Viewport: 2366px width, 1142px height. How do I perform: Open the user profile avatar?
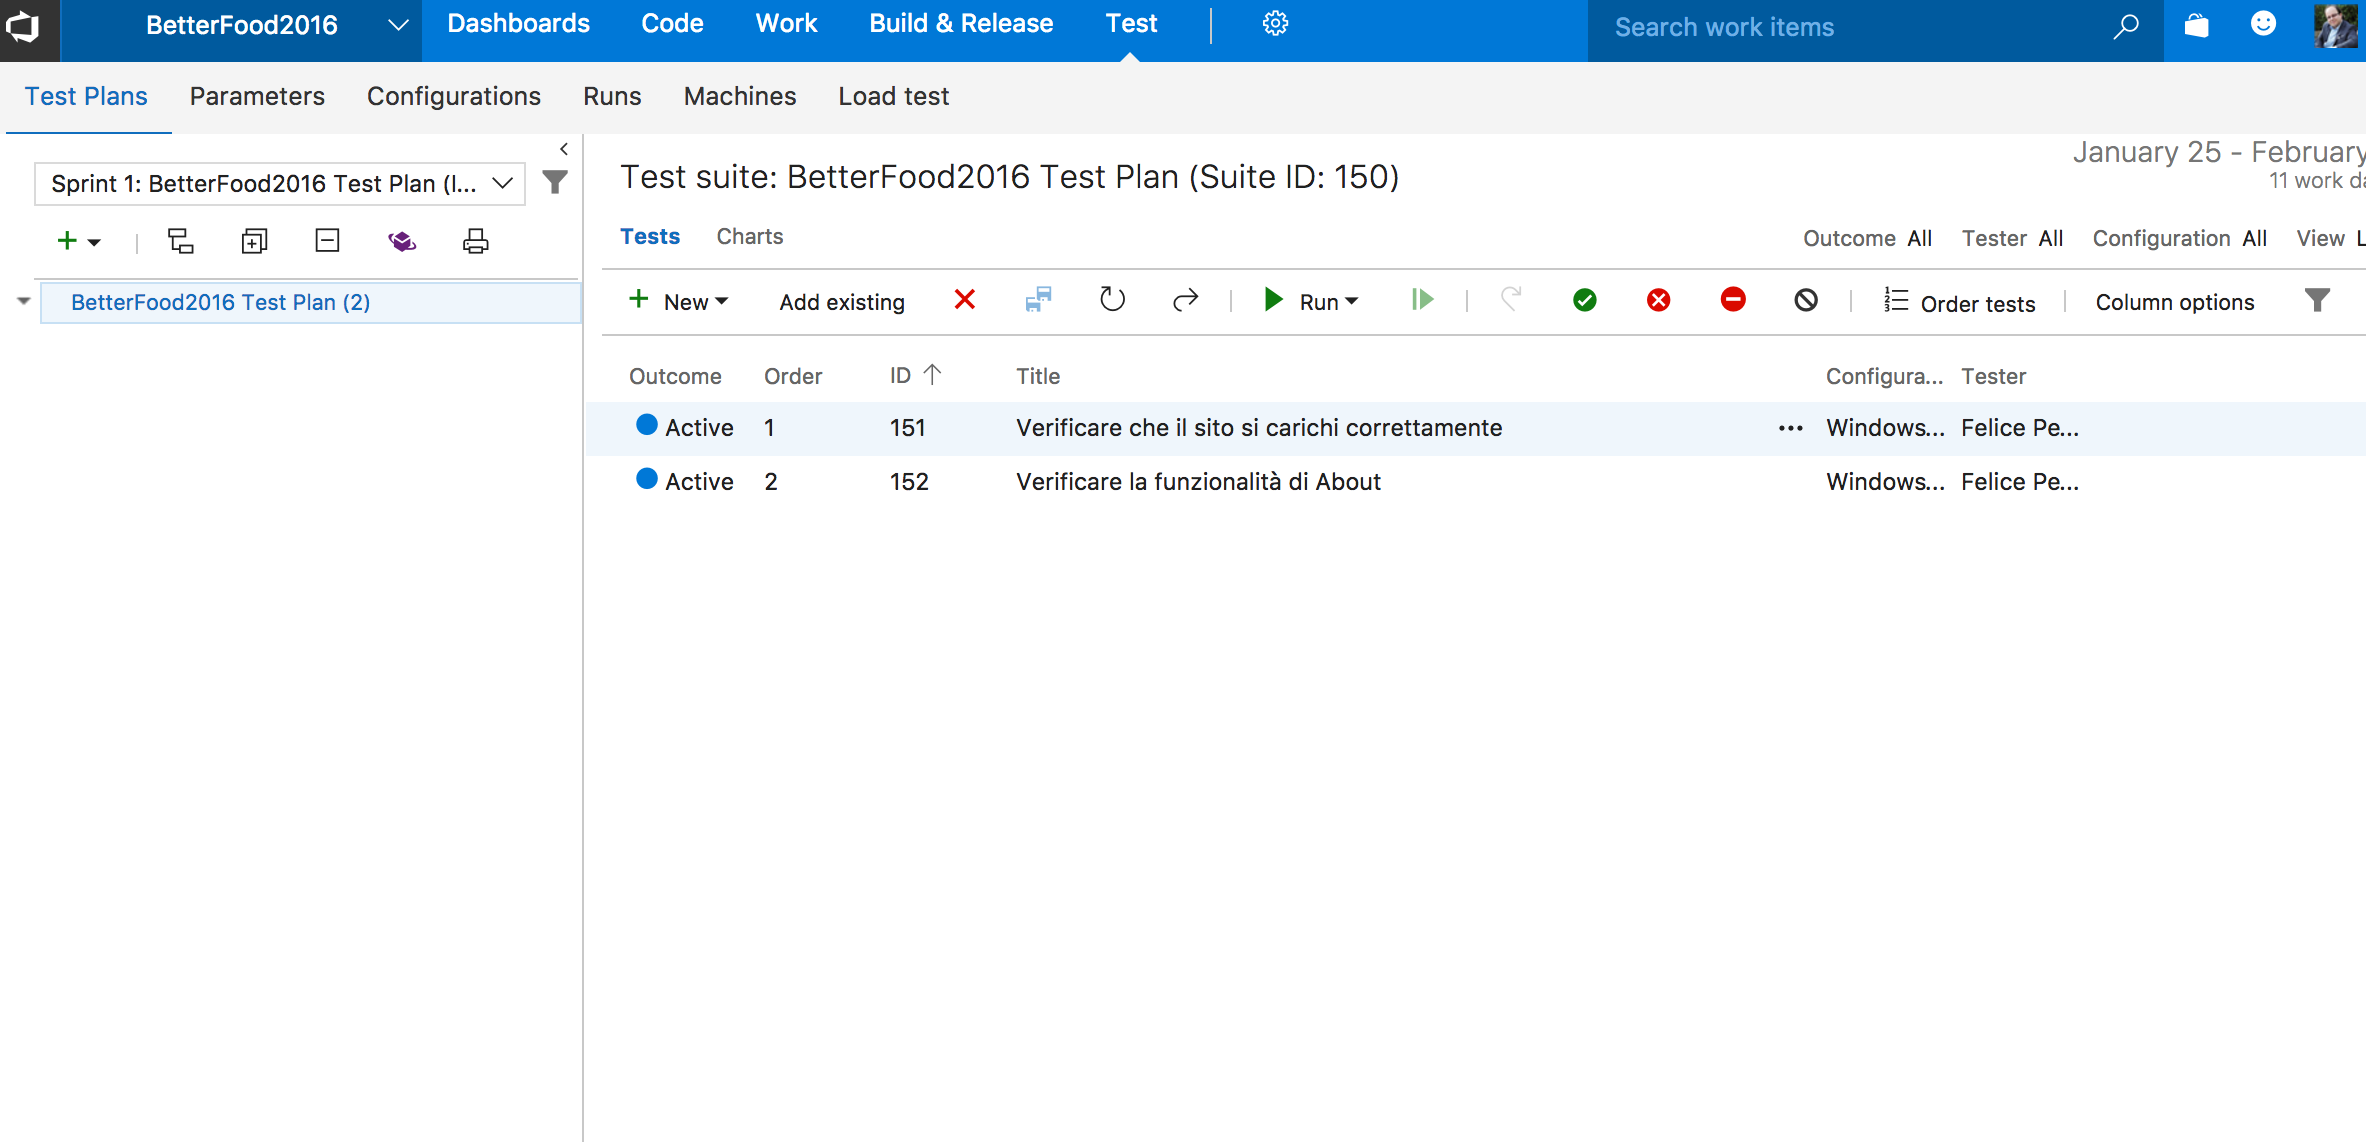coord(2336,26)
